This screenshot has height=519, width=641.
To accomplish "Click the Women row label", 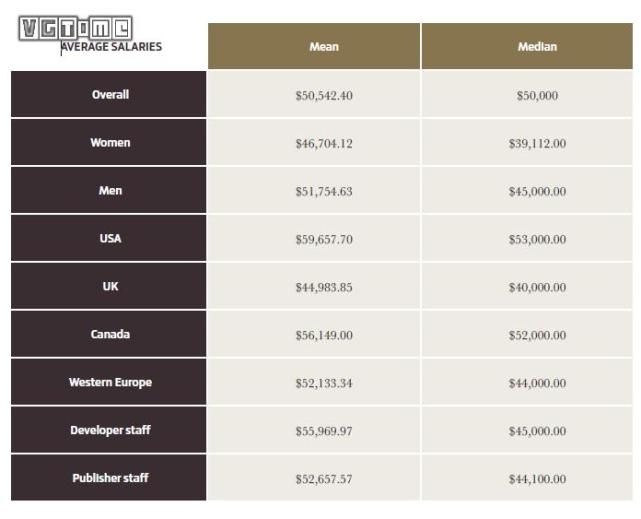I will pyautogui.click(x=109, y=142).
